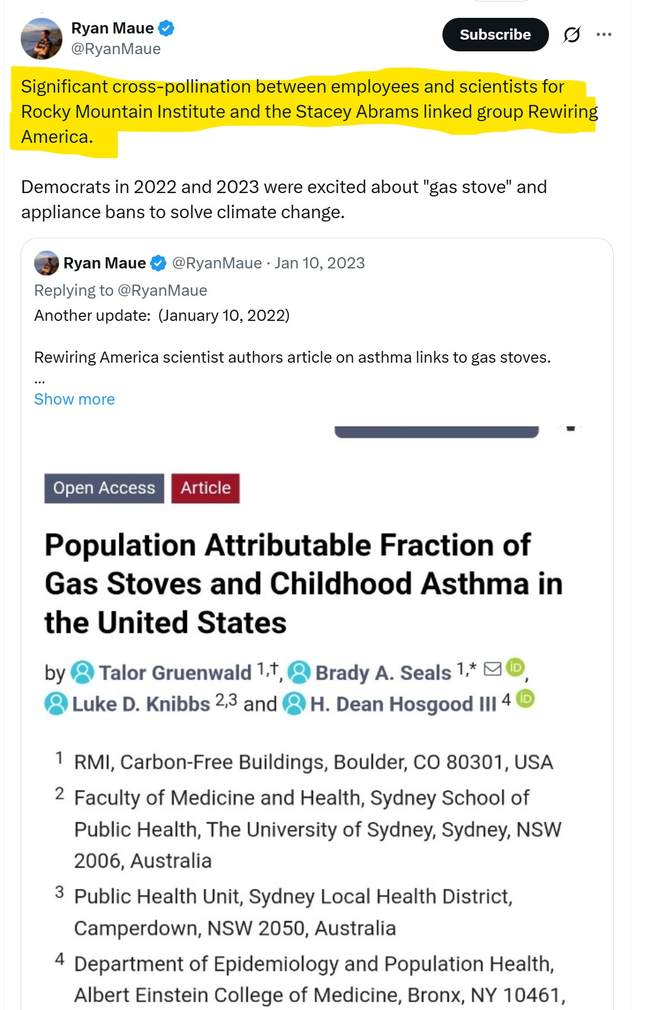Open H. Dean Hosgood III's ORCID icon
This screenshot has height=1010, width=650.
pyautogui.click(x=526, y=699)
